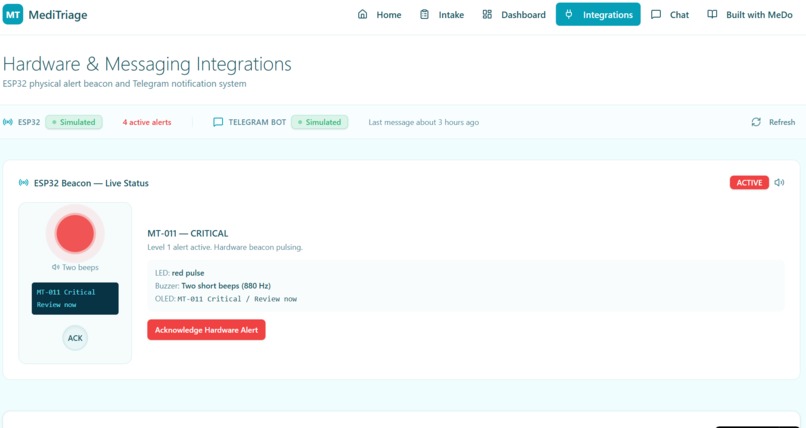Click the ESP32 Beacon — Live Status title

tap(91, 183)
